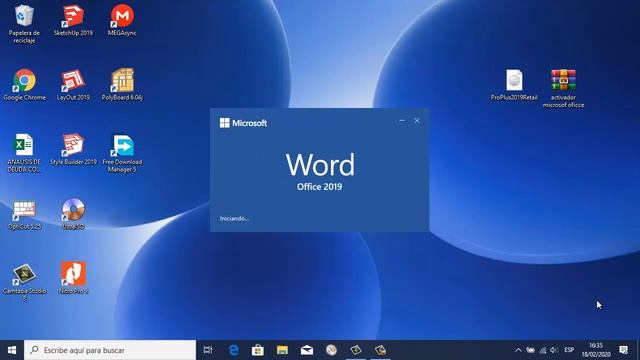This screenshot has width=640, height=360.
Task: Select the Opticut desktop shortcut with the keyboard icon
Action: (x=24, y=214)
